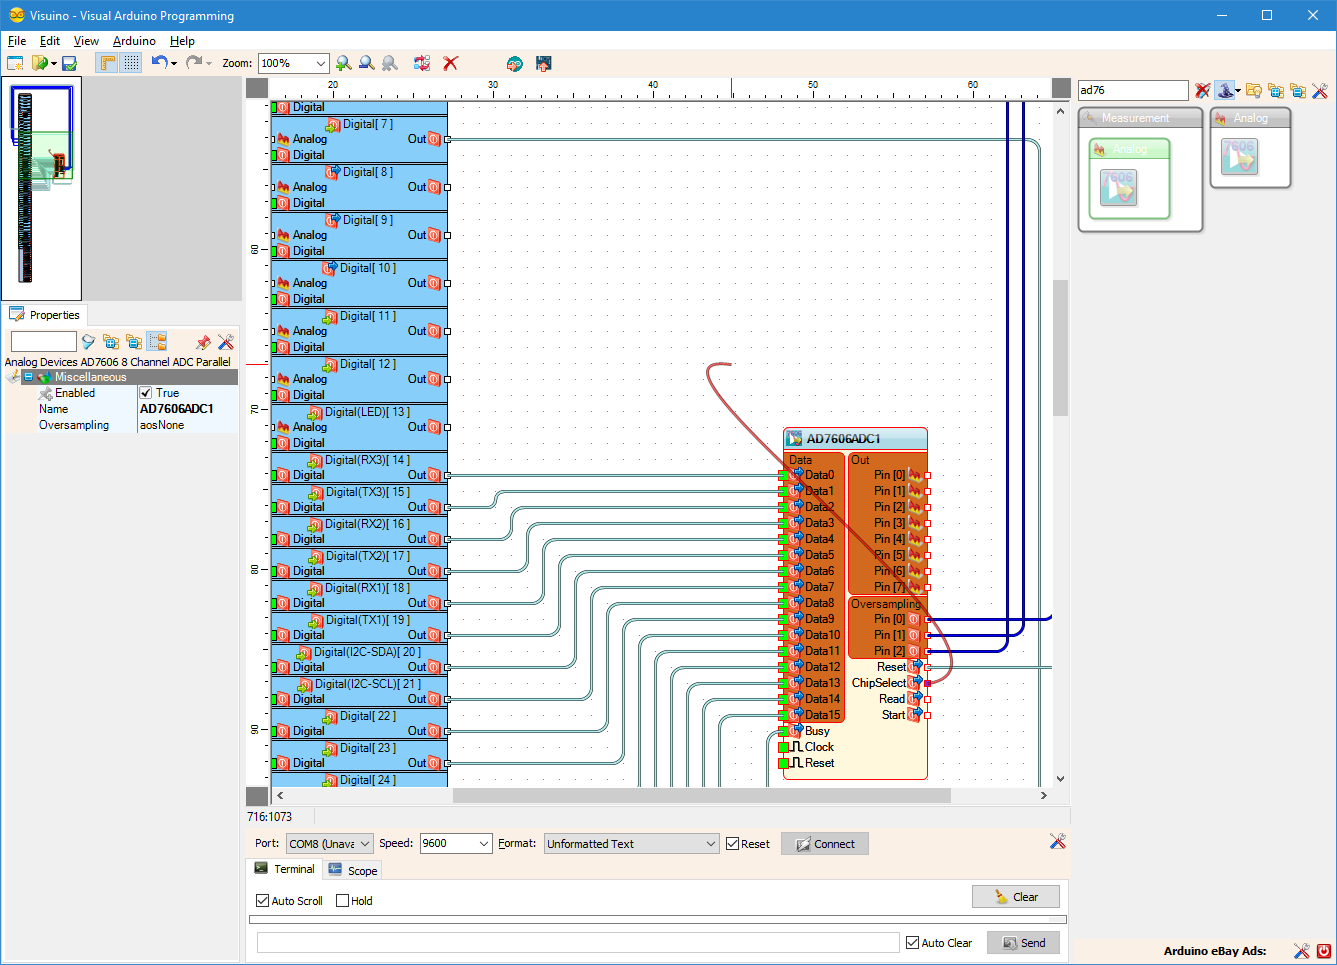1337x965 pixels.
Task: Open the Arduino menu
Action: (x=133, y=41)
